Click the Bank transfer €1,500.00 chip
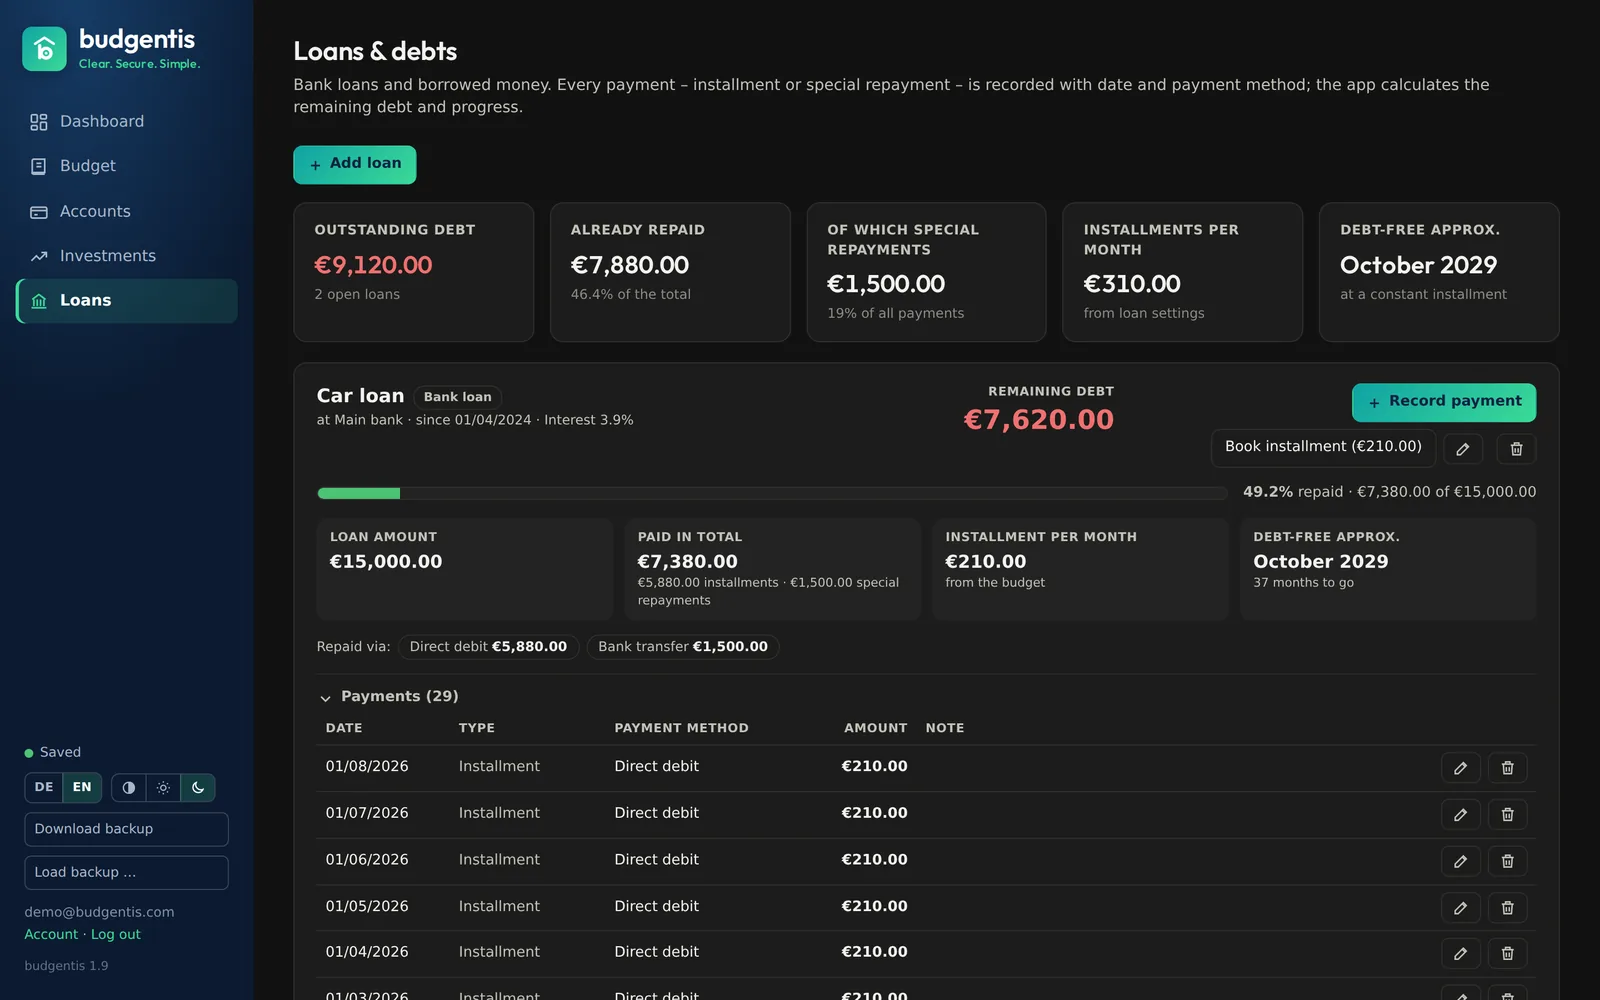The image size is (1600, 1000). pos(683,647)
